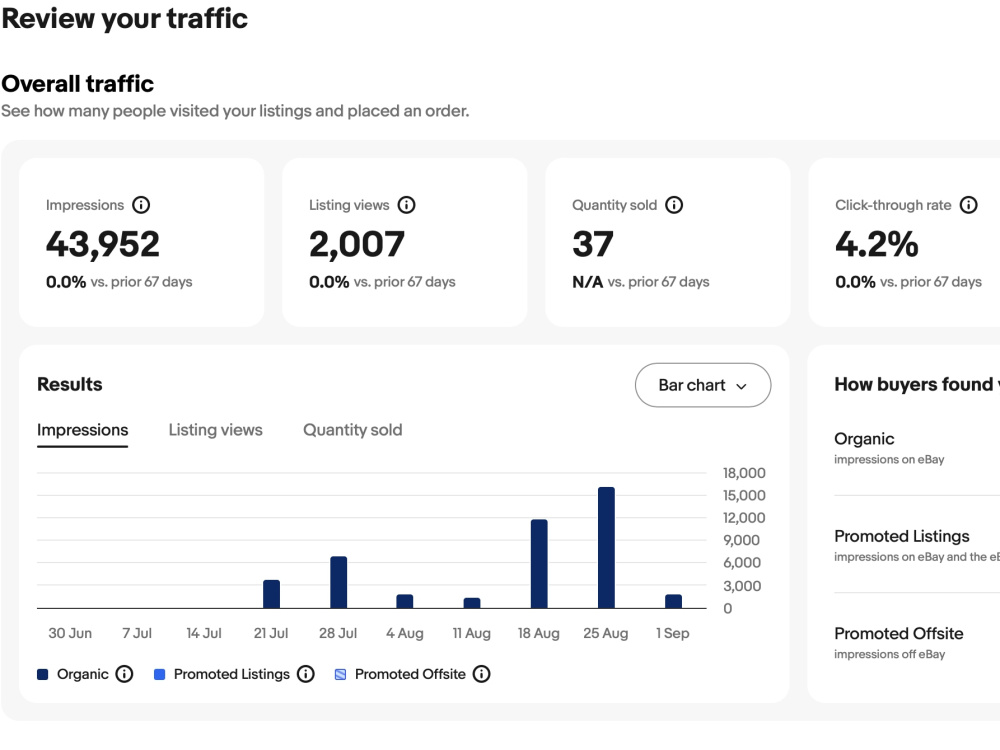Click N/A vs. prior 67 days text
The width and height of the screenshot is (1000, 750).
pos(640,282)
